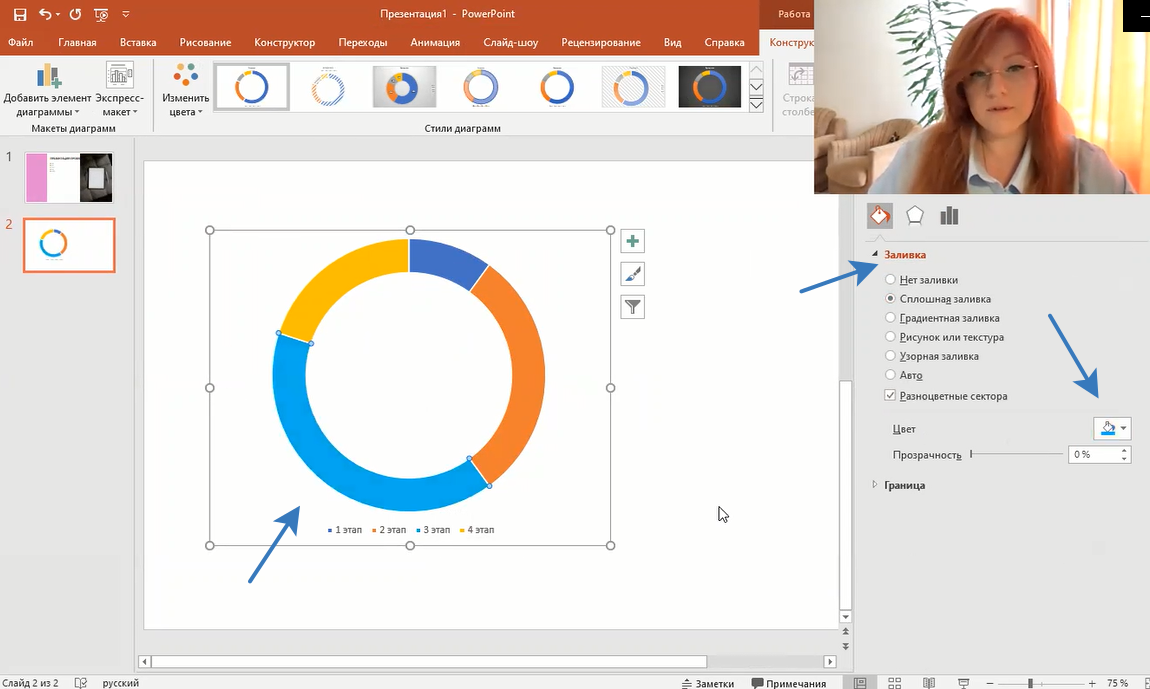Click the Save icon in title bar
The height and width of the screenshot is (689, 1150).
point(20,15)
